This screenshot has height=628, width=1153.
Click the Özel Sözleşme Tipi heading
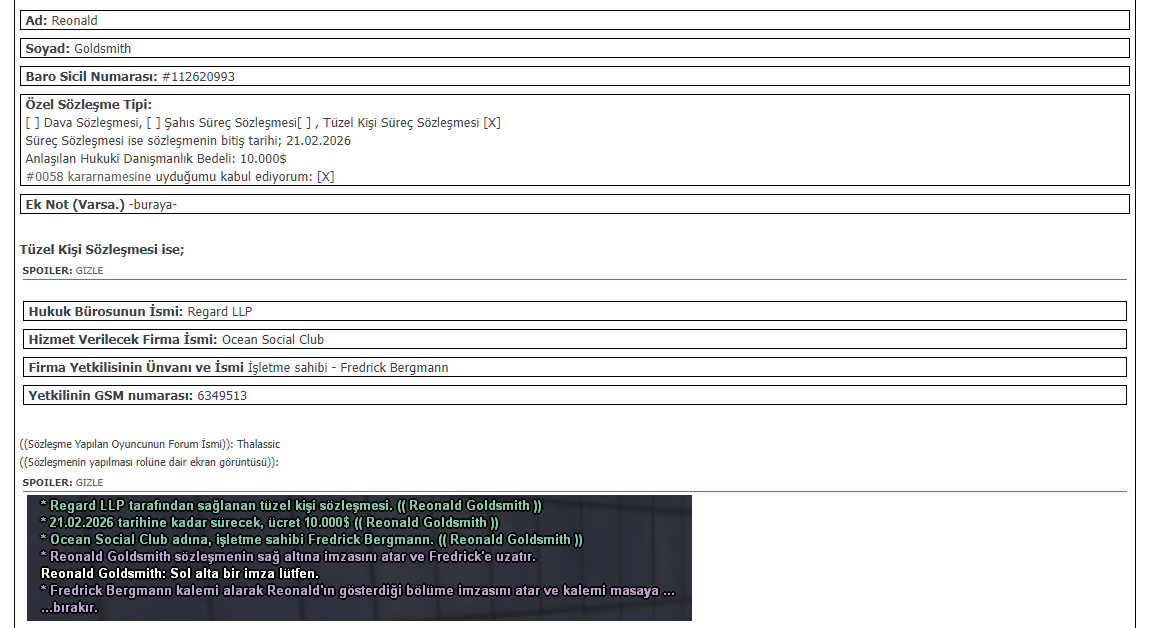tap(88, 104)
